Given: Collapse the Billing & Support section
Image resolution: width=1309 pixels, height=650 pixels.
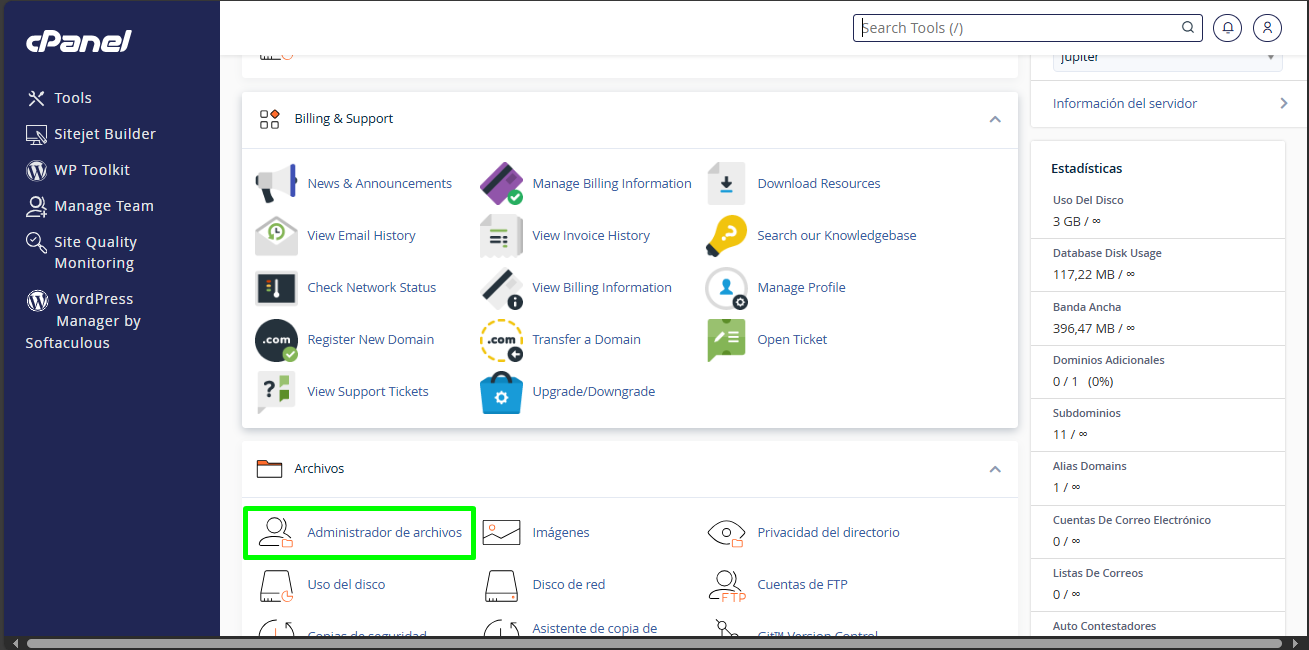Looking at the screenshot, I should pos(995,119).
